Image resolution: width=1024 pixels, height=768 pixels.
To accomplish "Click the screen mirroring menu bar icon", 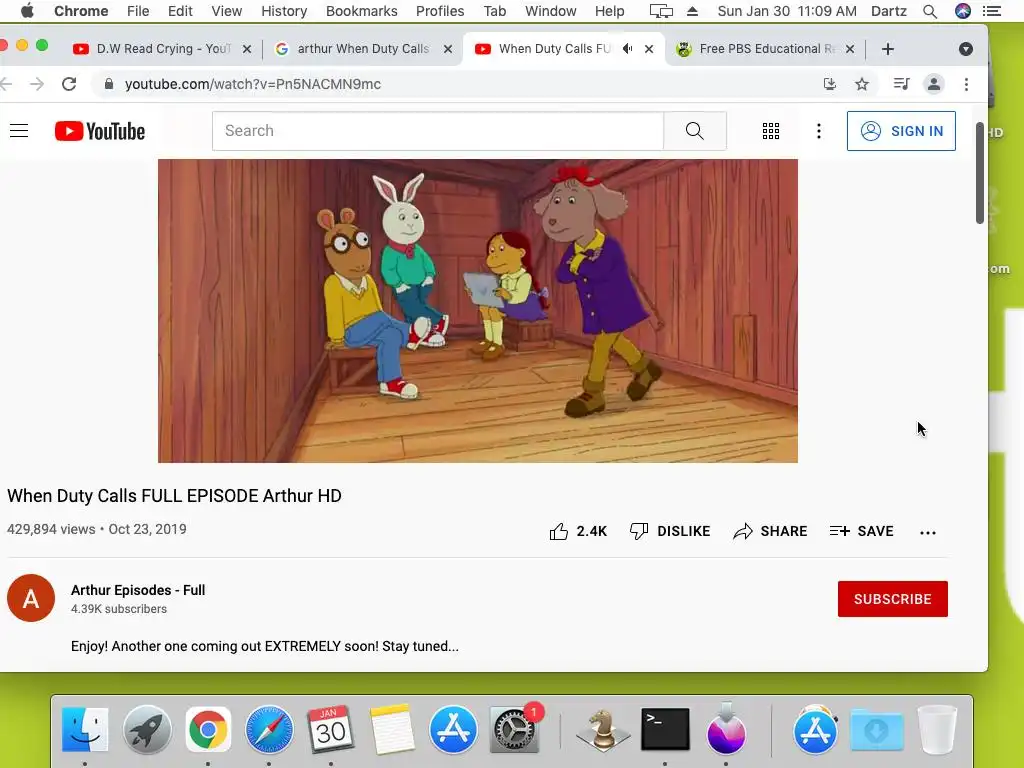I will click(x=661, y=11).
